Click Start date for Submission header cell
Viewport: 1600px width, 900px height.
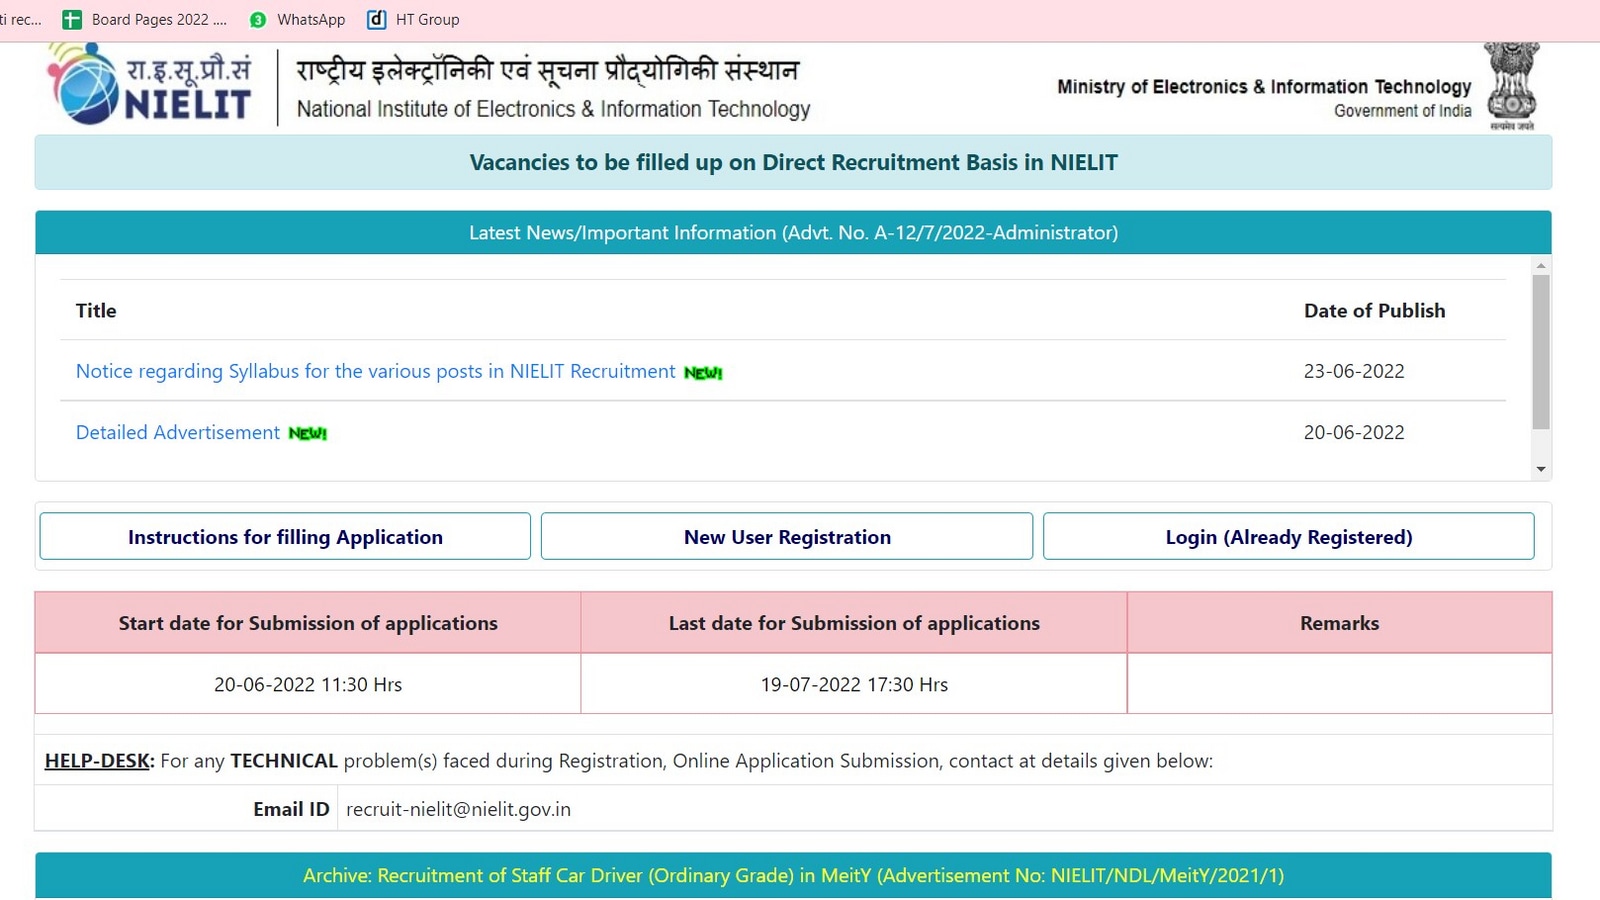click(x=308, y=623)
